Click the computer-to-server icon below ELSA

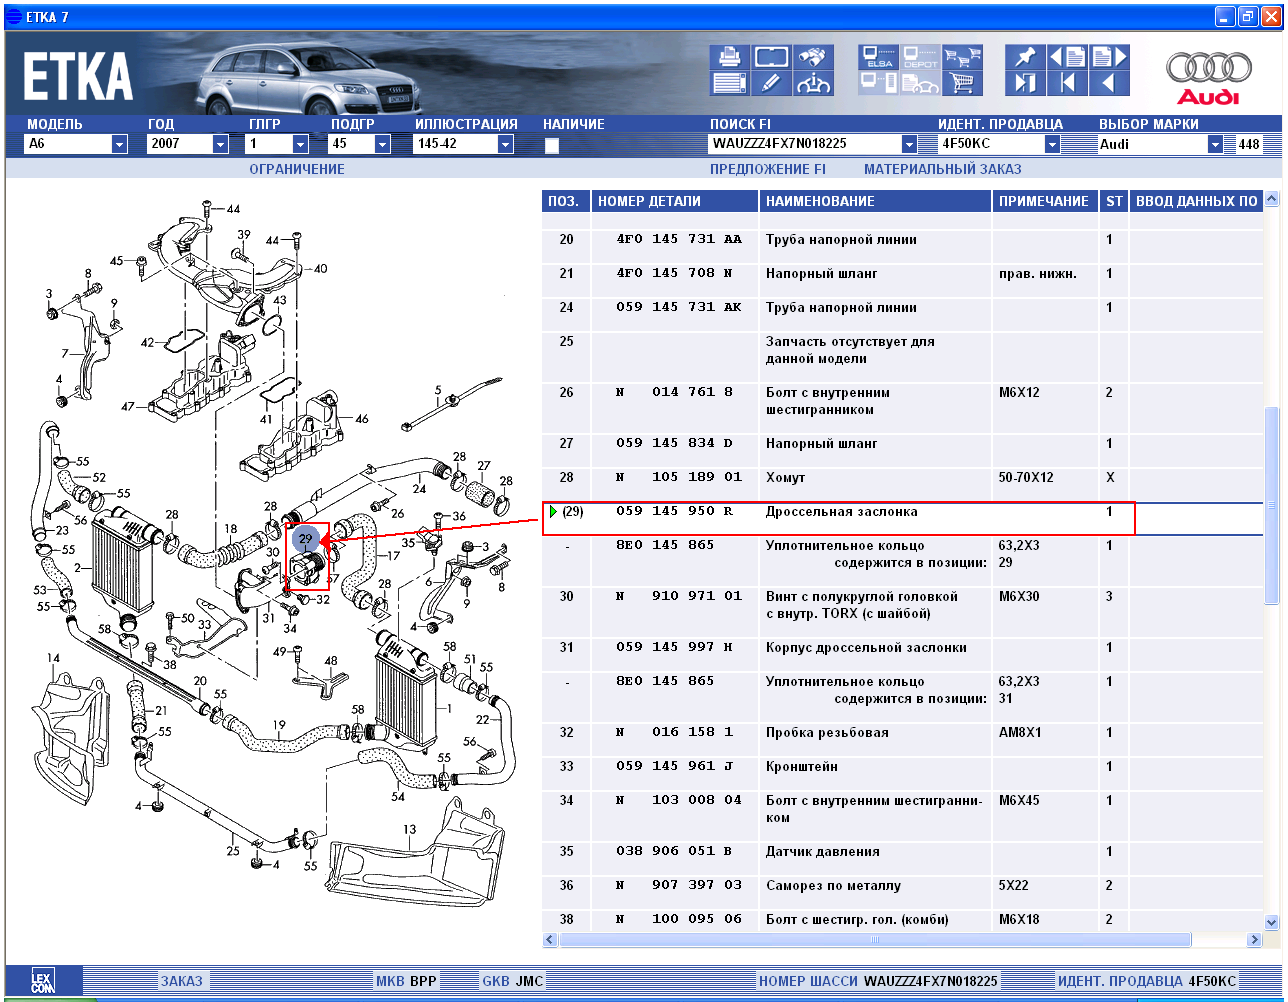pos(879,84)
